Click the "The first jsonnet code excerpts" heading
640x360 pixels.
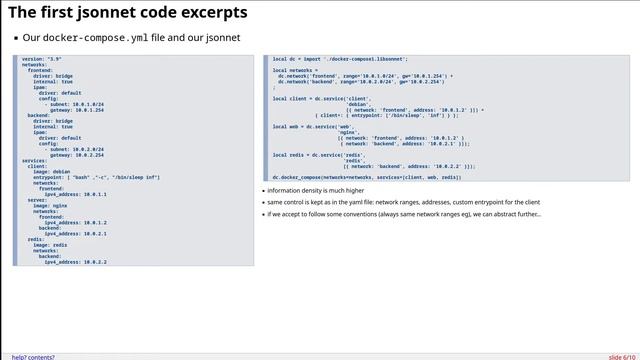pos(128,12)
